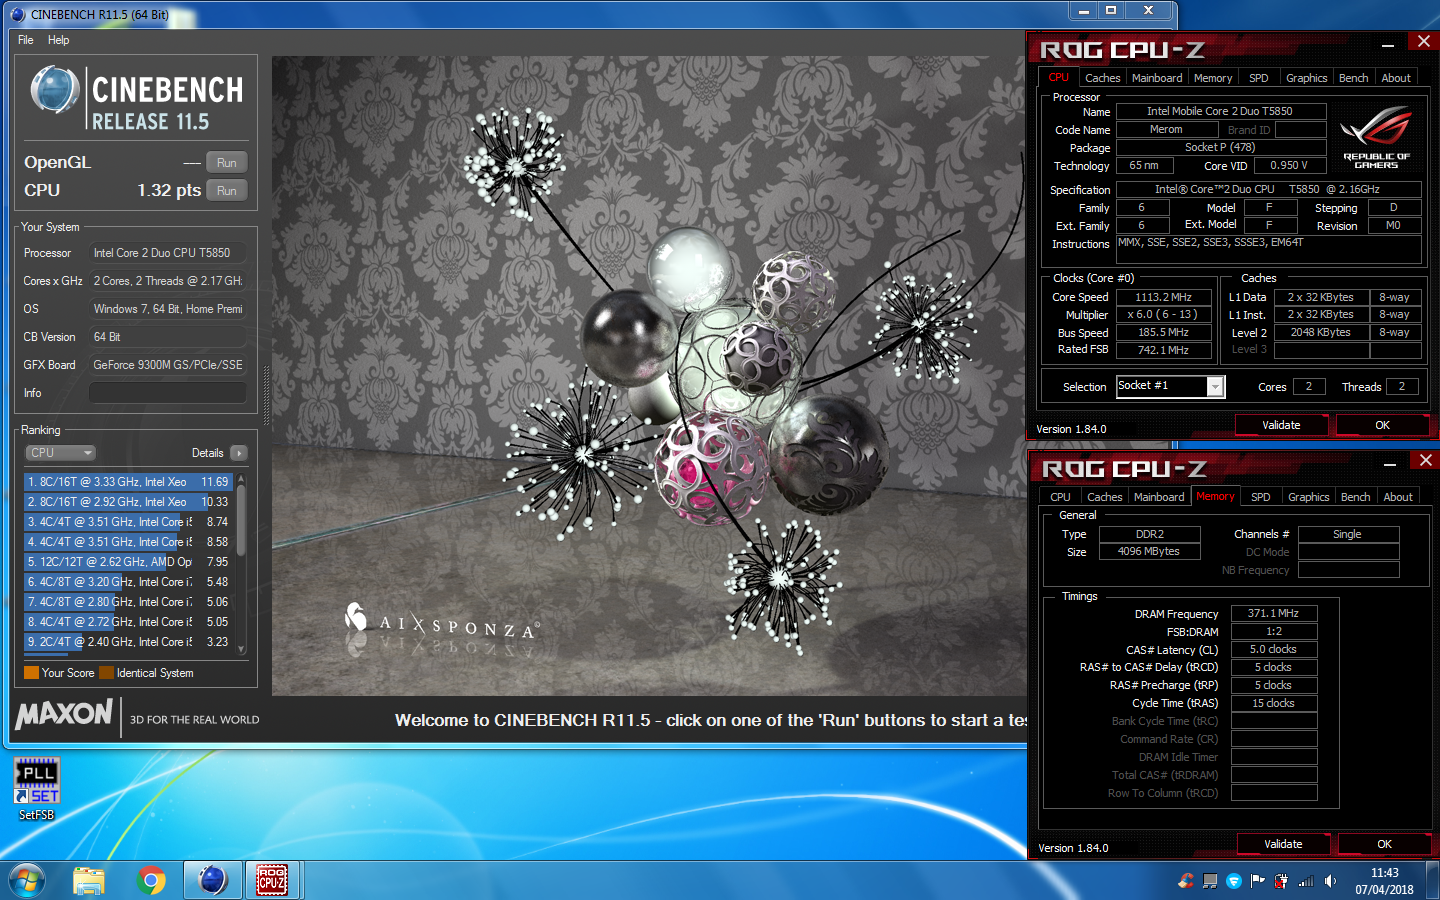The width and height of the screenshot is (1440, 900).
Task: Click DRAM Frequency value 371.1 MHz
Action: pyautogui.click(x=1273, y=613)
